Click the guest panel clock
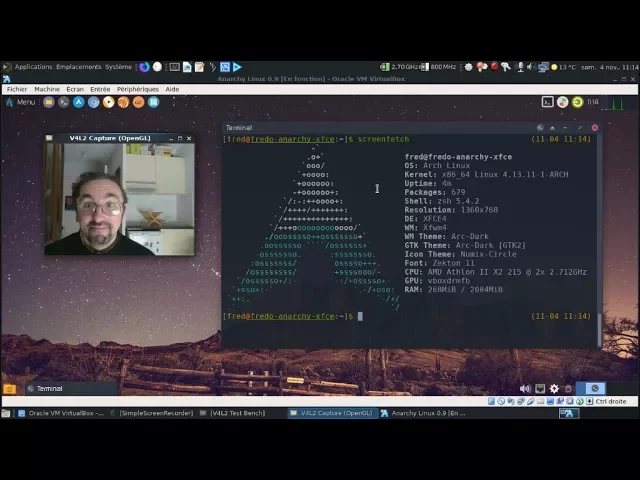This screenshot has width=640, height=480. tap(593, 102)
